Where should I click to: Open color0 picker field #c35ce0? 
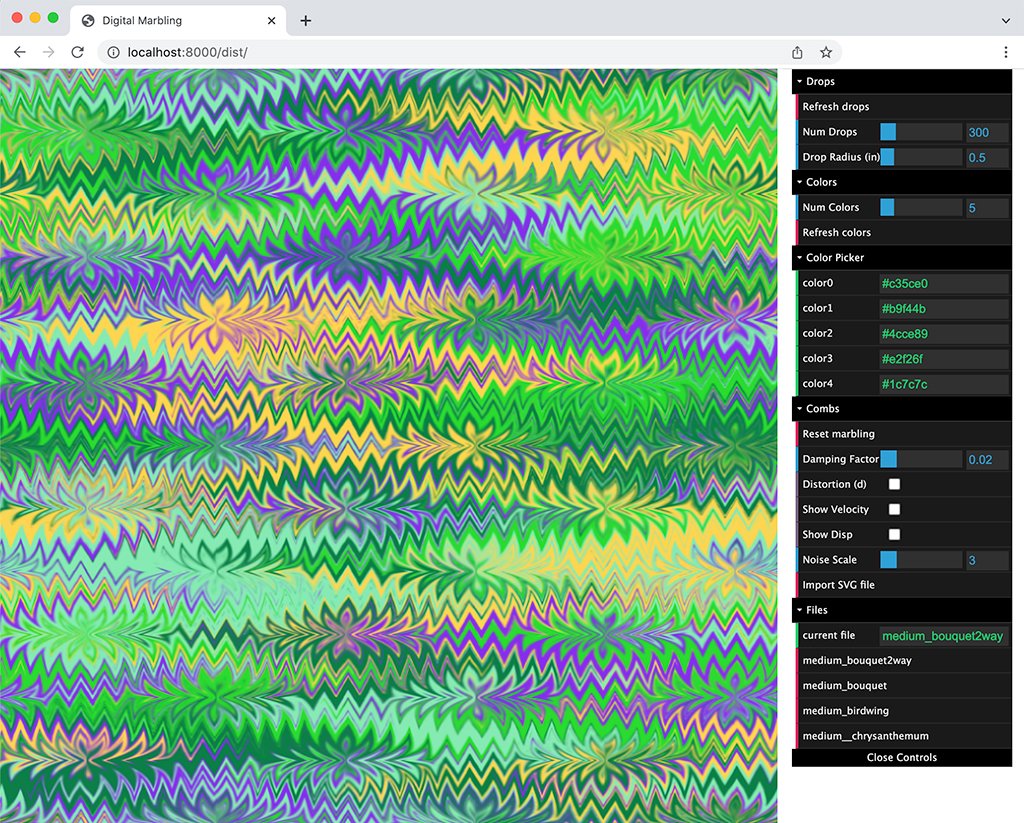point(944,283)
